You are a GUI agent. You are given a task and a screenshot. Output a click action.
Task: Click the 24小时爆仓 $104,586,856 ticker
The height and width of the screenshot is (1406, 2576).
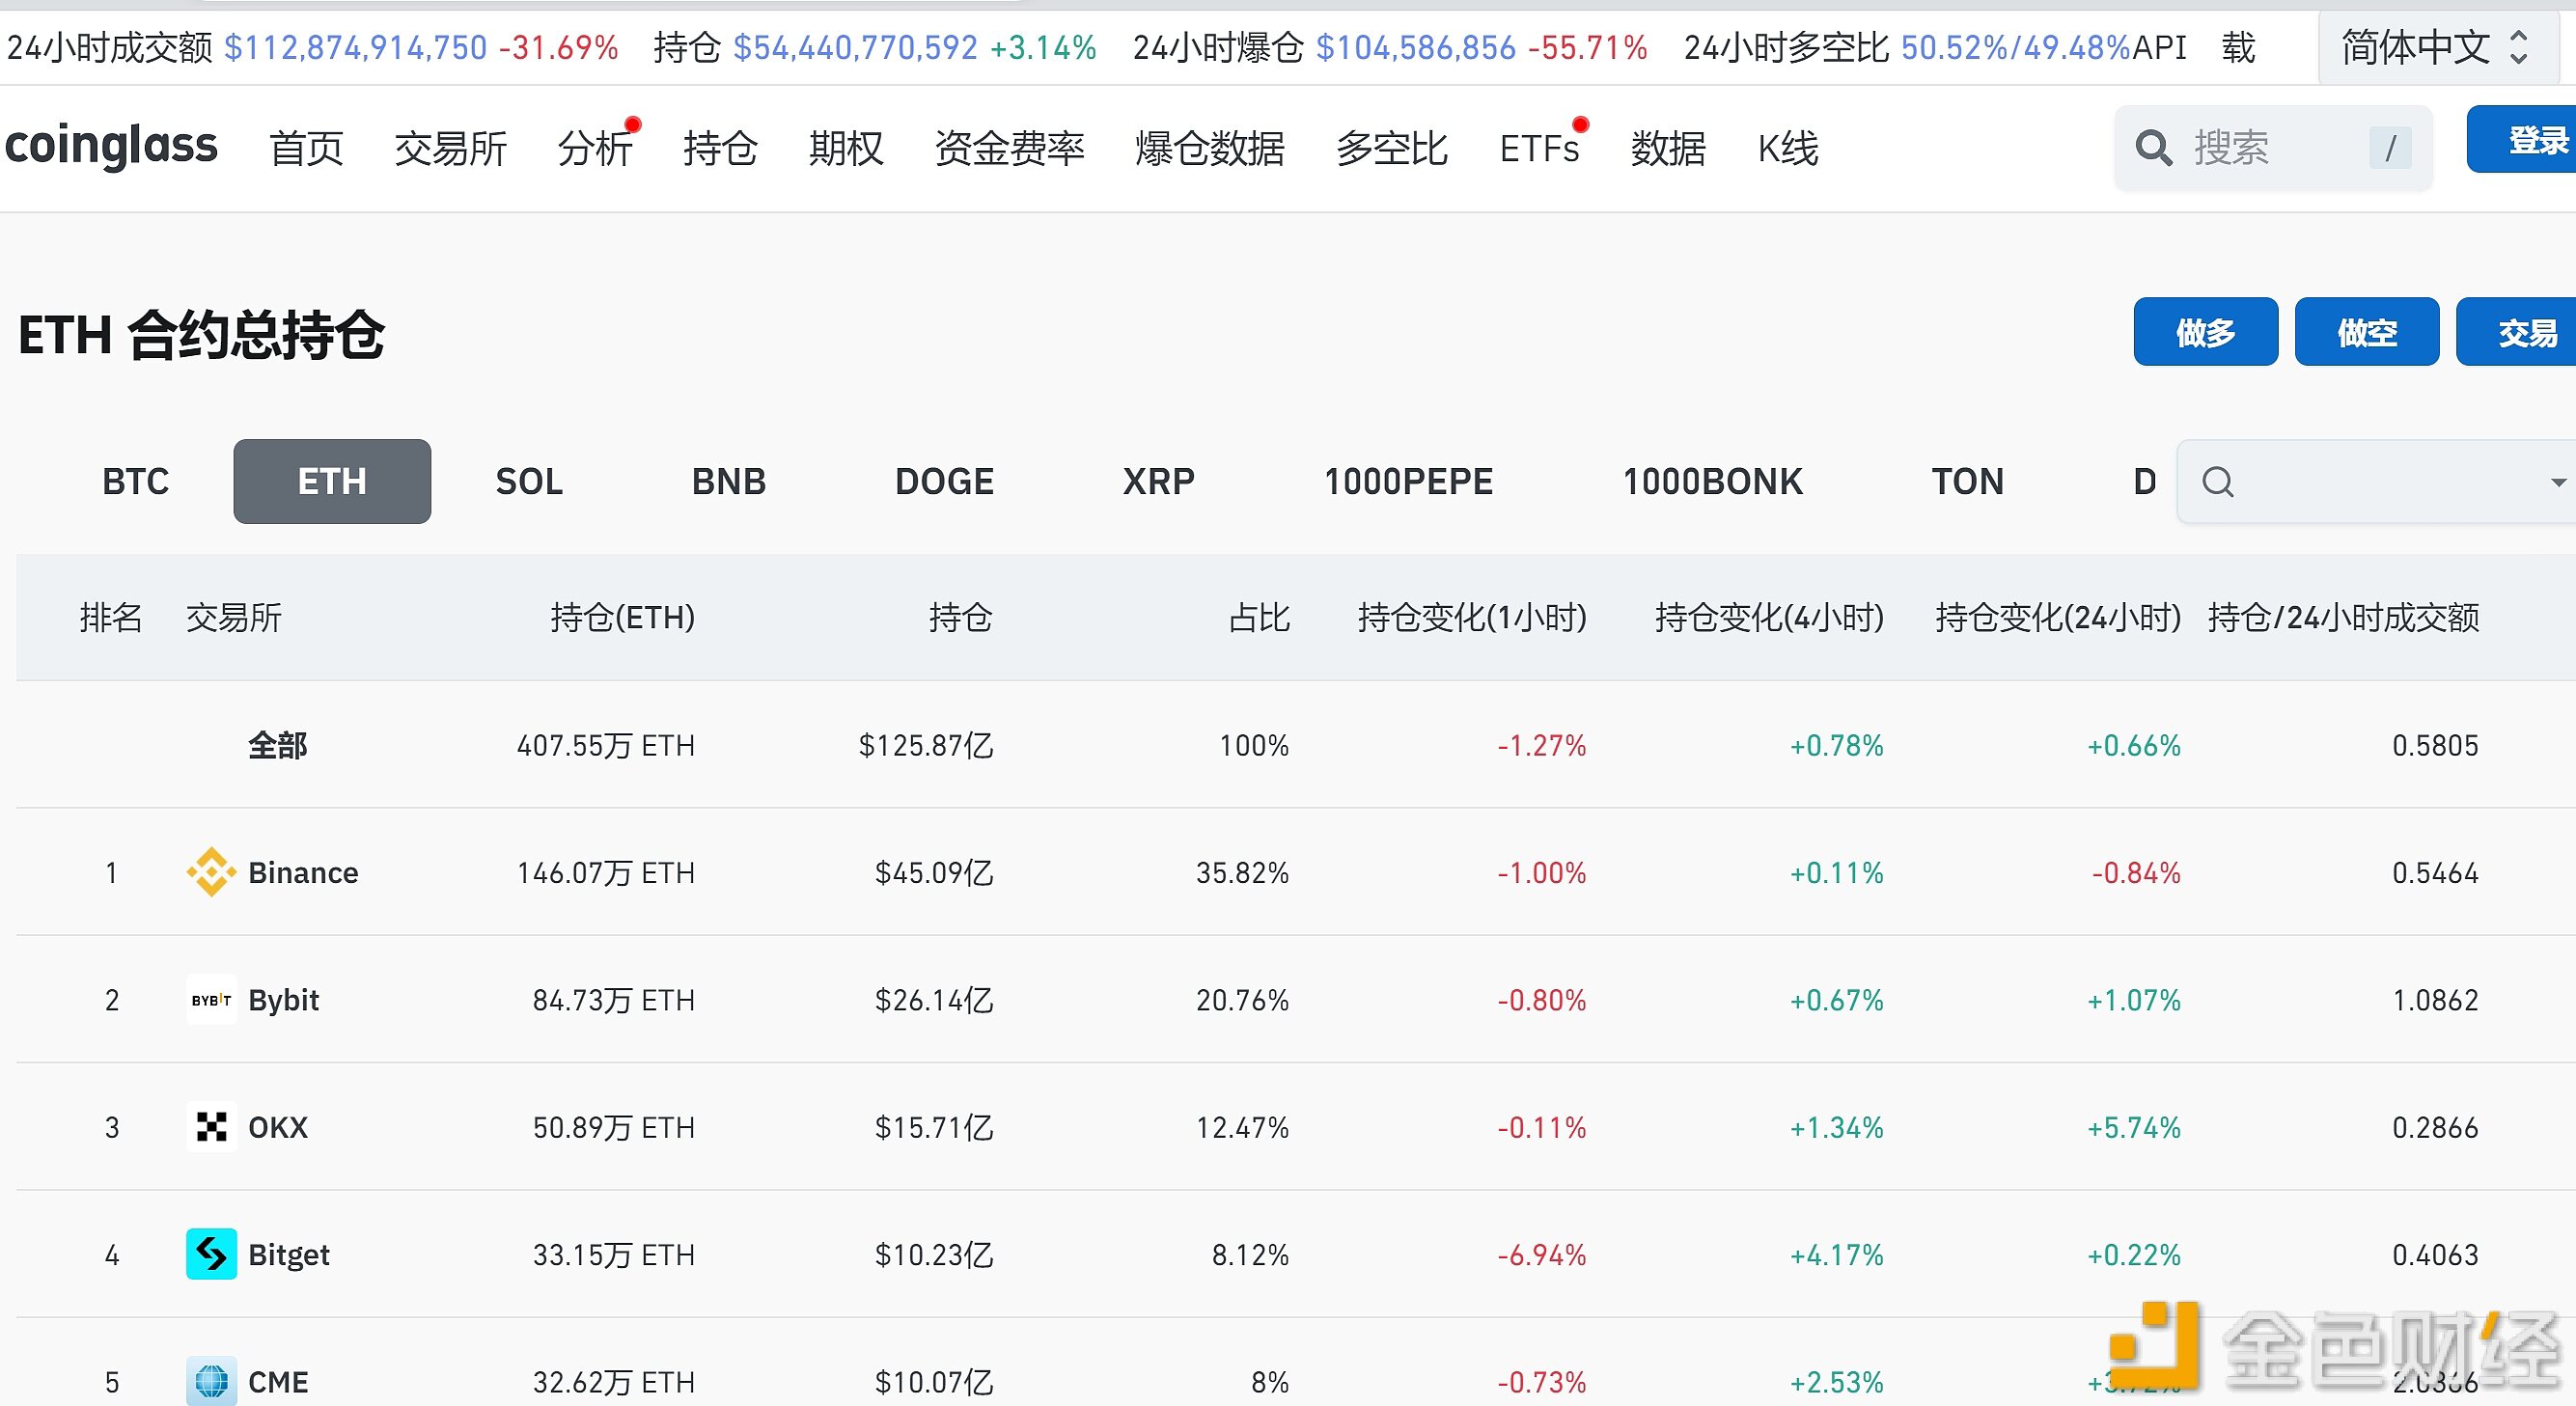click(1390, 47)
